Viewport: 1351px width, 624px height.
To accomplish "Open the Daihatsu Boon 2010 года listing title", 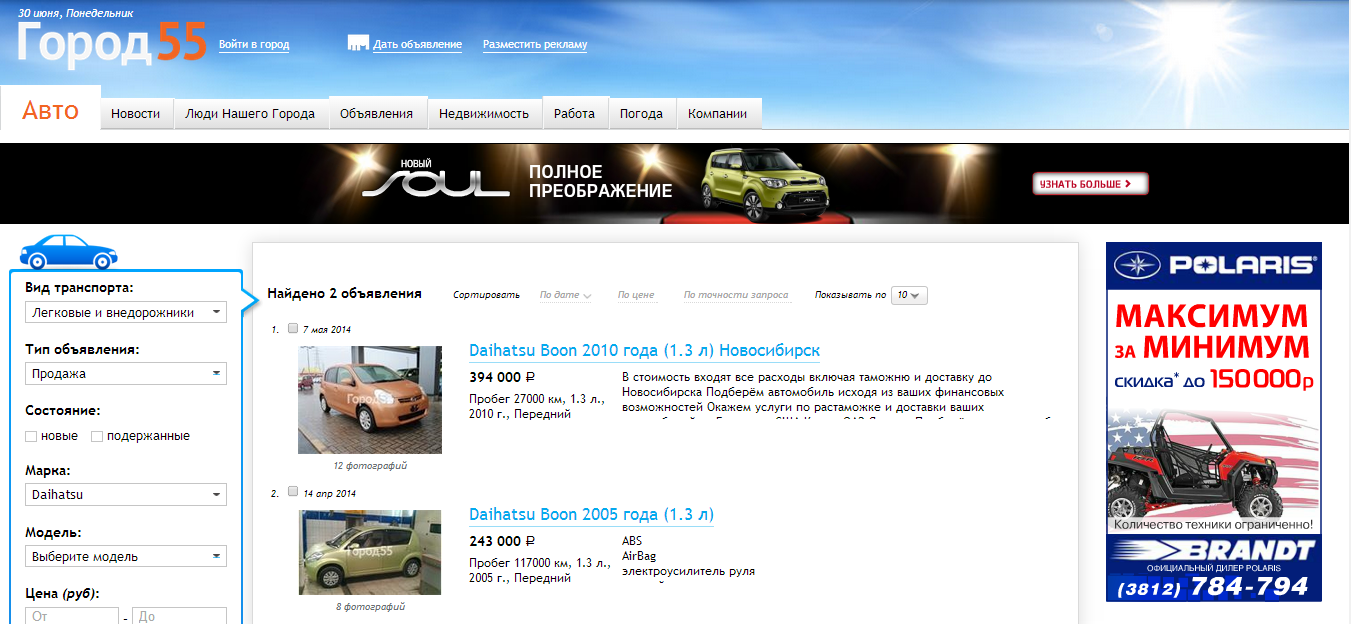I will (x=645, y=351).
